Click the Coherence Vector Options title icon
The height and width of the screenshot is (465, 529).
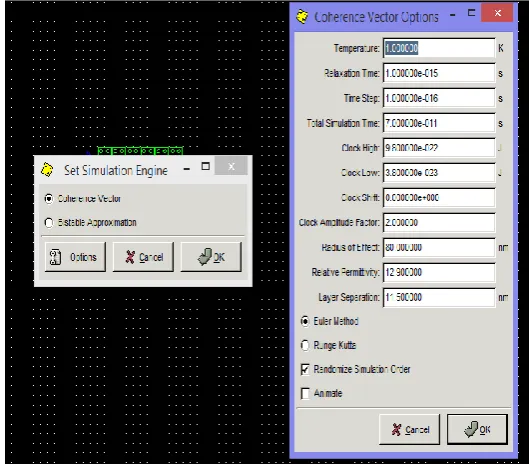tap(302, 17)
